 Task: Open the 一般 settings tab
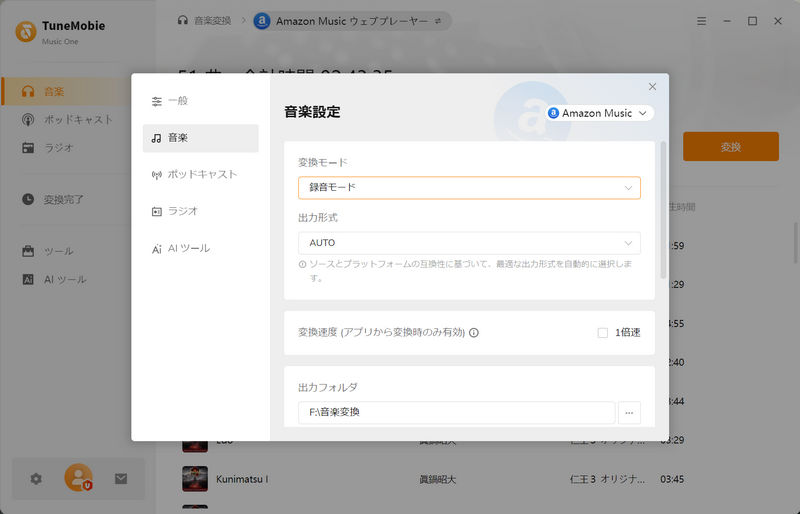pyautogui.click(x=200, y=101)
